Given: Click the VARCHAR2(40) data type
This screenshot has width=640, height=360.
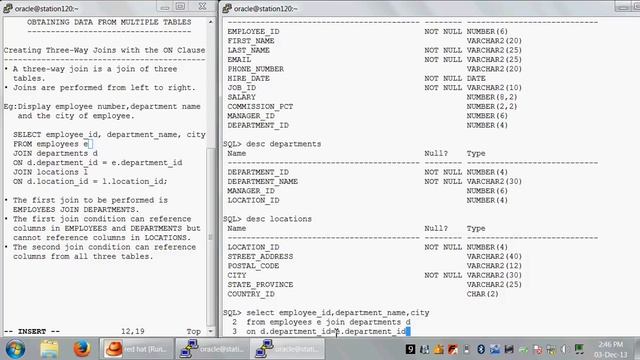Looking at the screenshot, I should pyautogui.click(x=494, y=257).
